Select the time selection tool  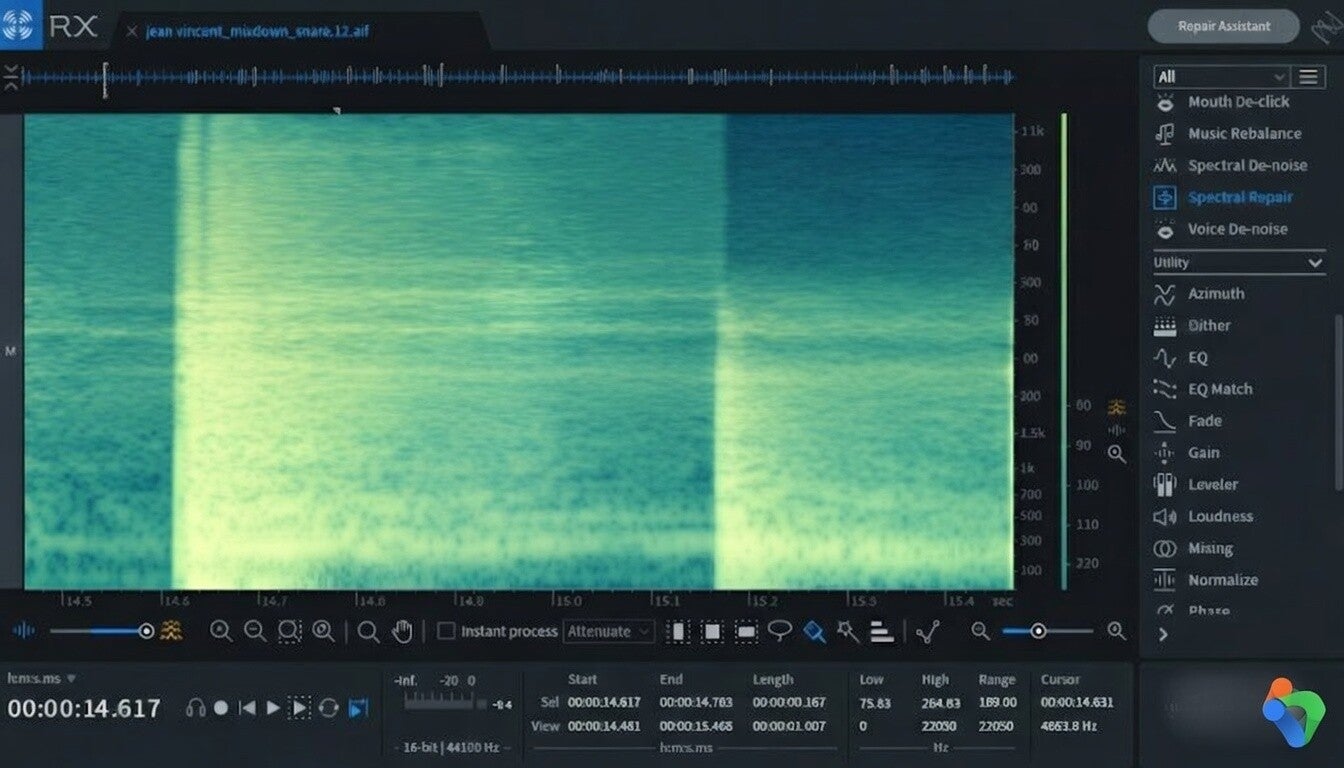(679, 631)
